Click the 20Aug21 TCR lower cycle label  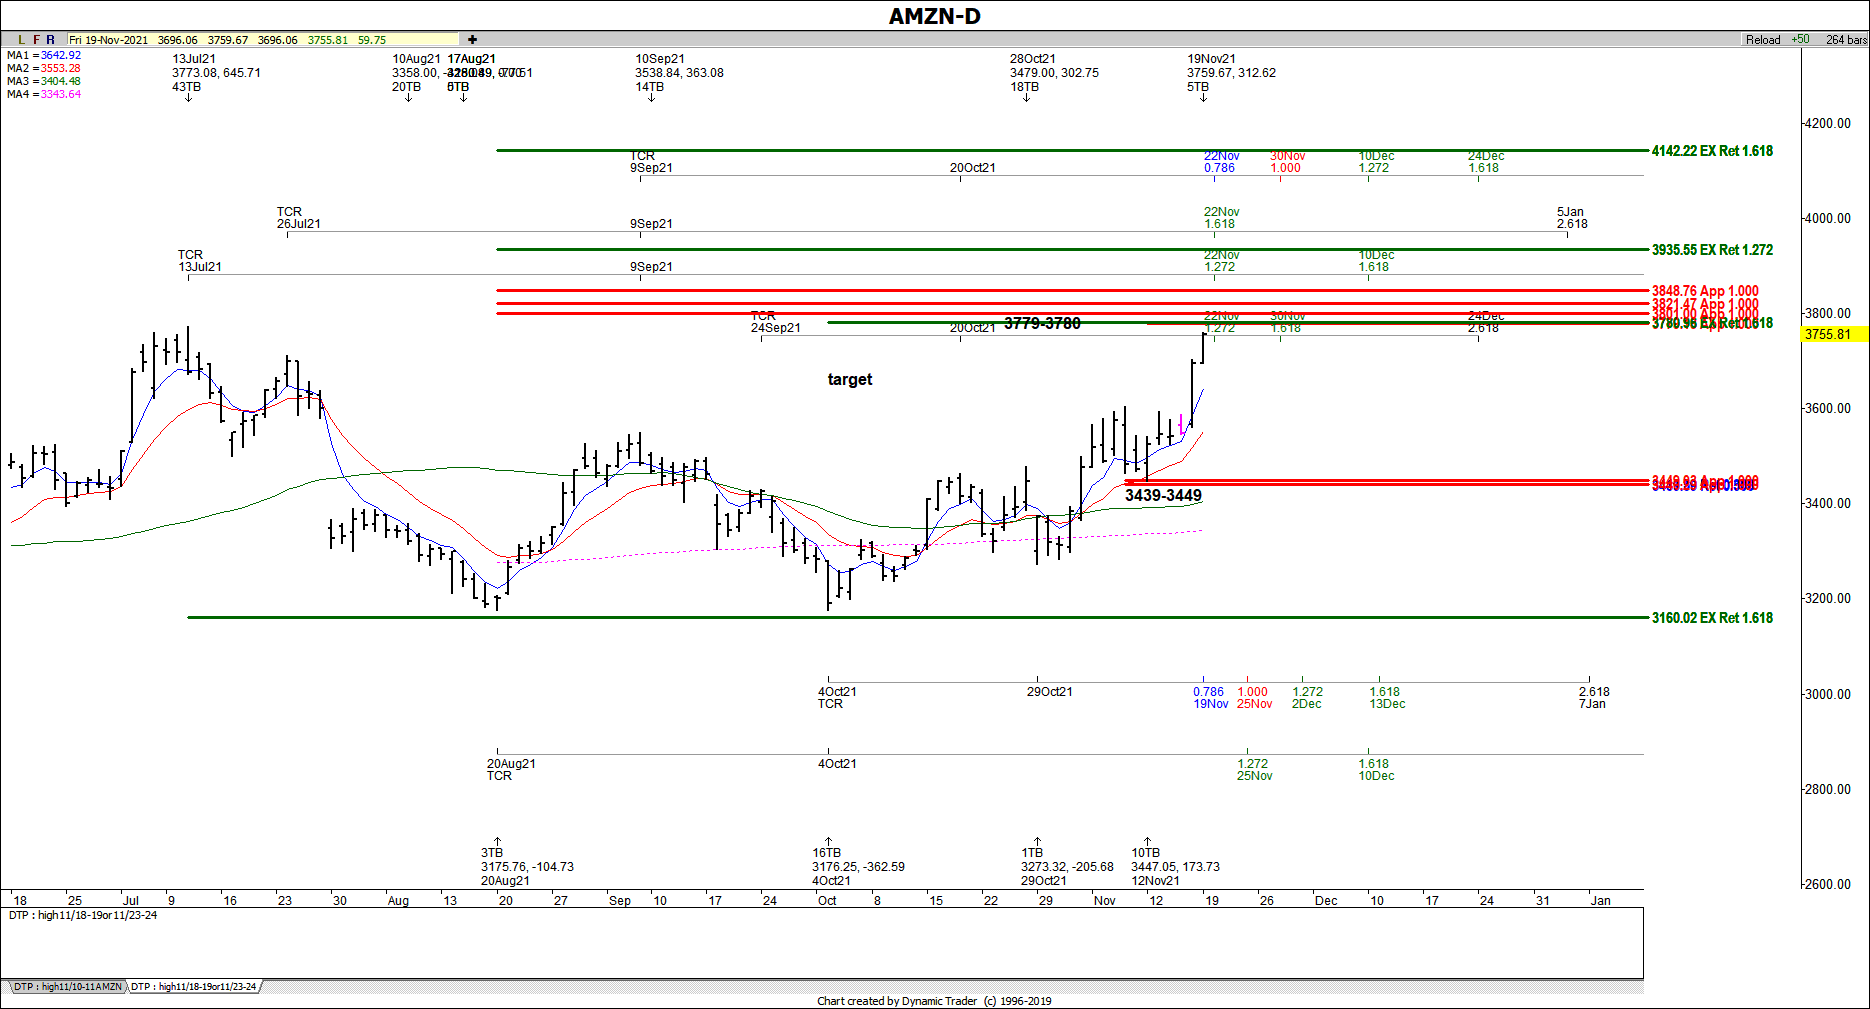coord(511,770)
